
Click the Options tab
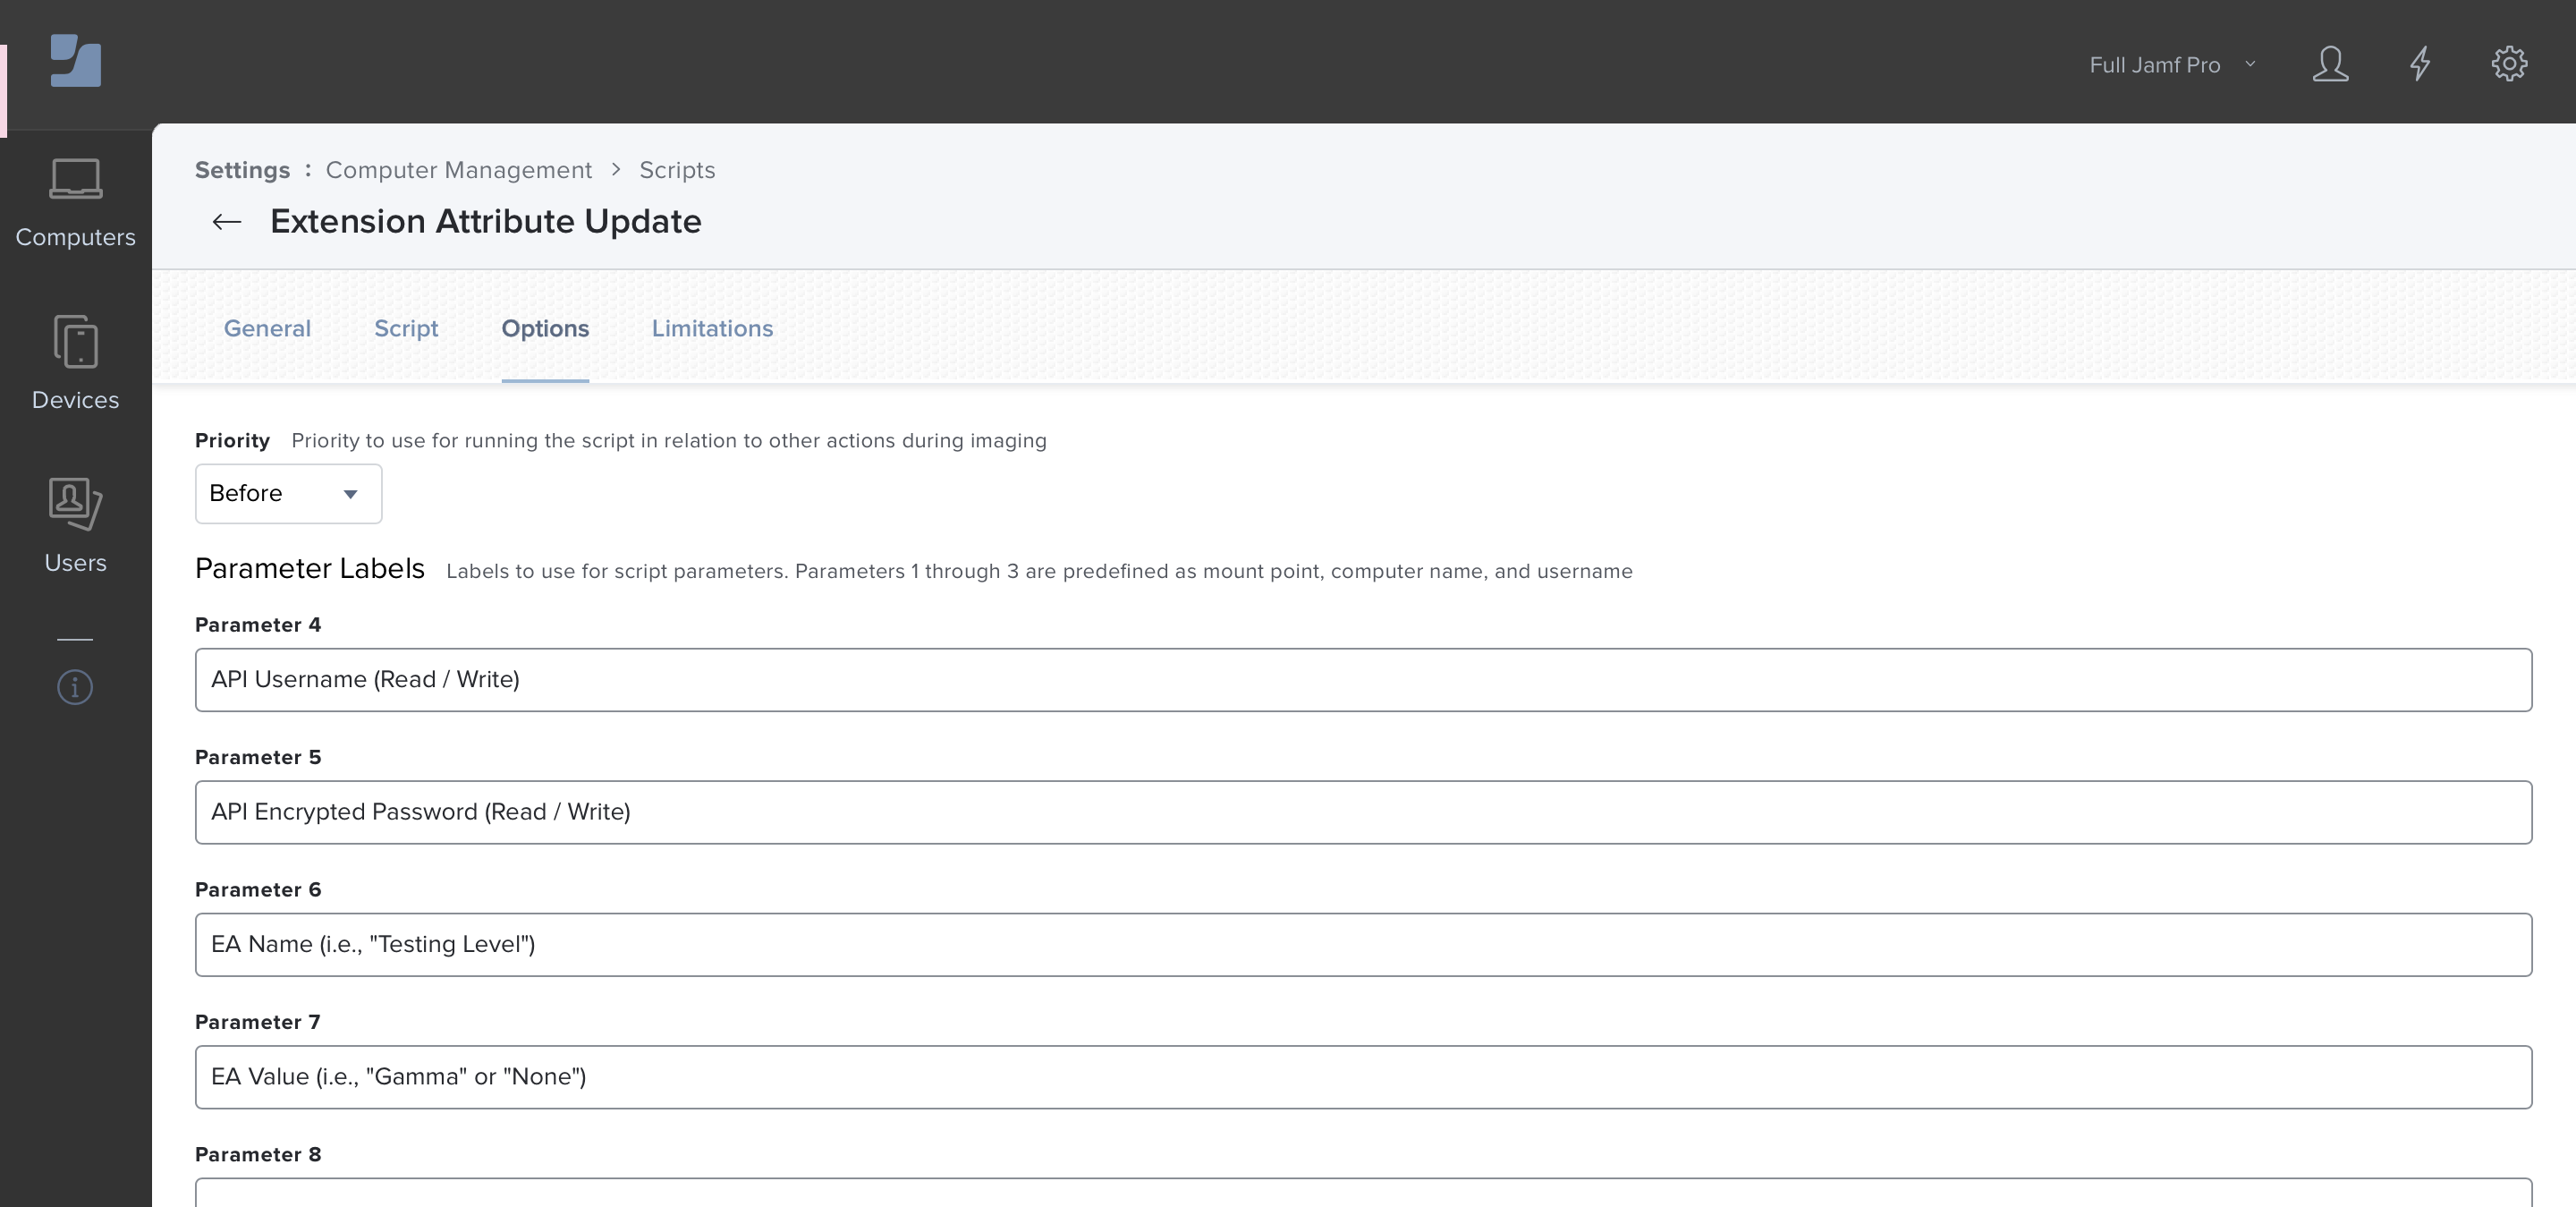546,327
